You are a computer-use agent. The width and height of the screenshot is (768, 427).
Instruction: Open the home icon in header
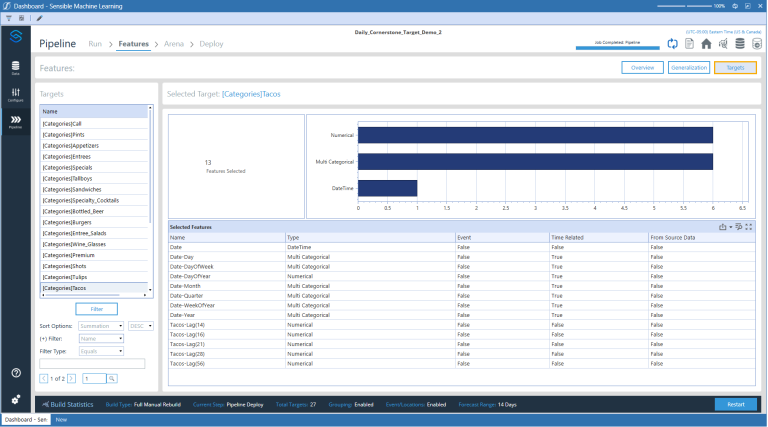[x=706, y=44]
